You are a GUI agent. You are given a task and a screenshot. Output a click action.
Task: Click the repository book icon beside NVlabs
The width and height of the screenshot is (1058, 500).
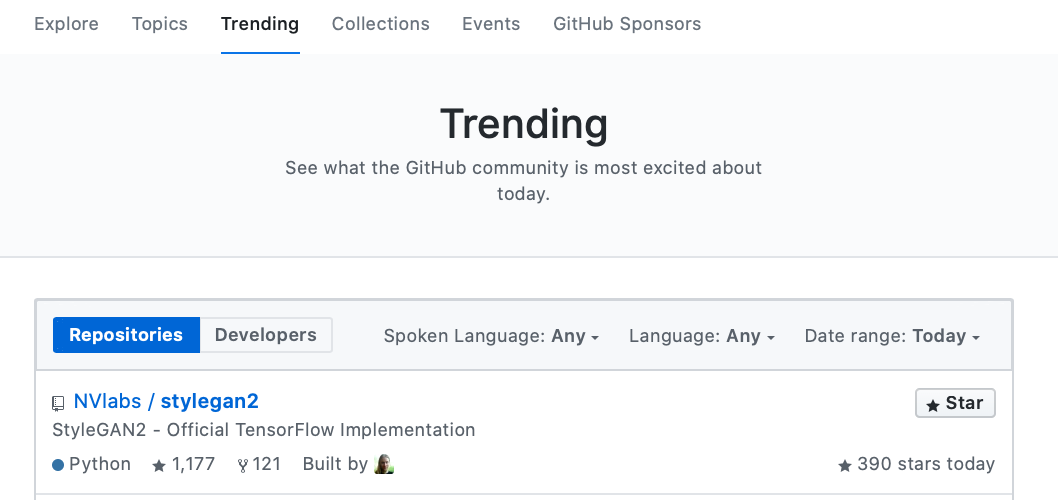[59, 404]
